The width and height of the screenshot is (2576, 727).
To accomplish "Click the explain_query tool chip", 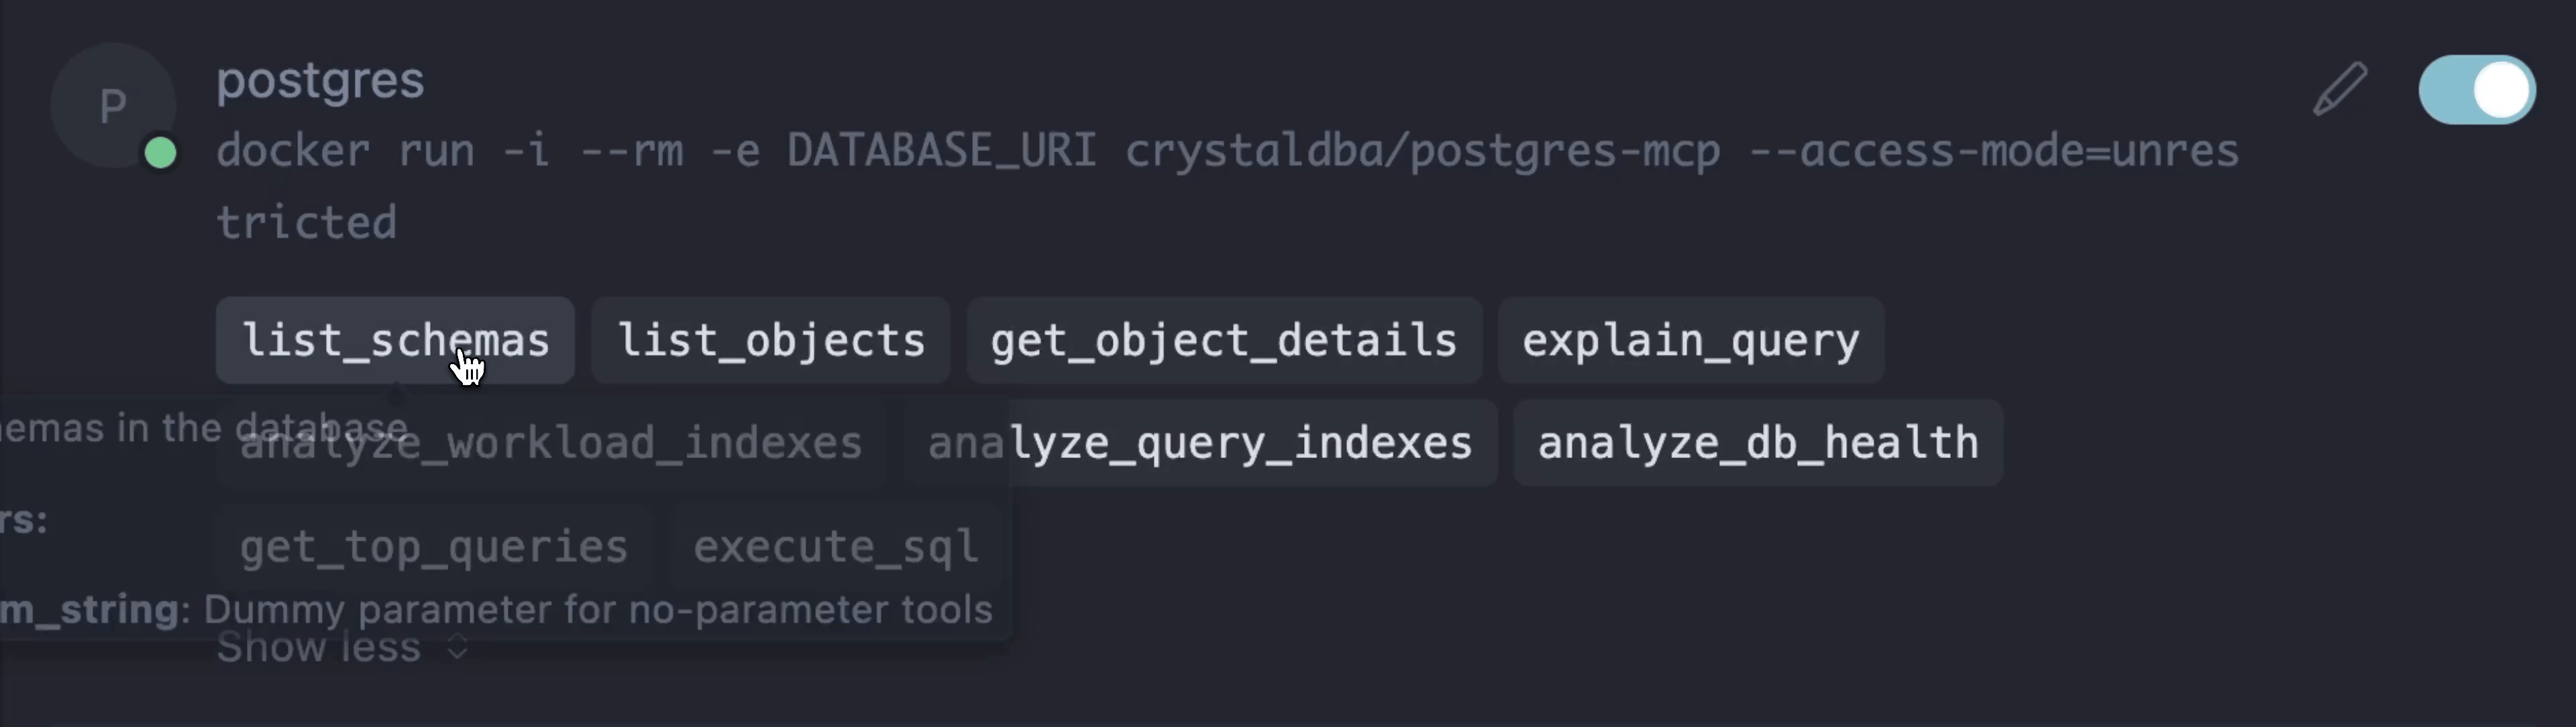I will coord(1690,341).
